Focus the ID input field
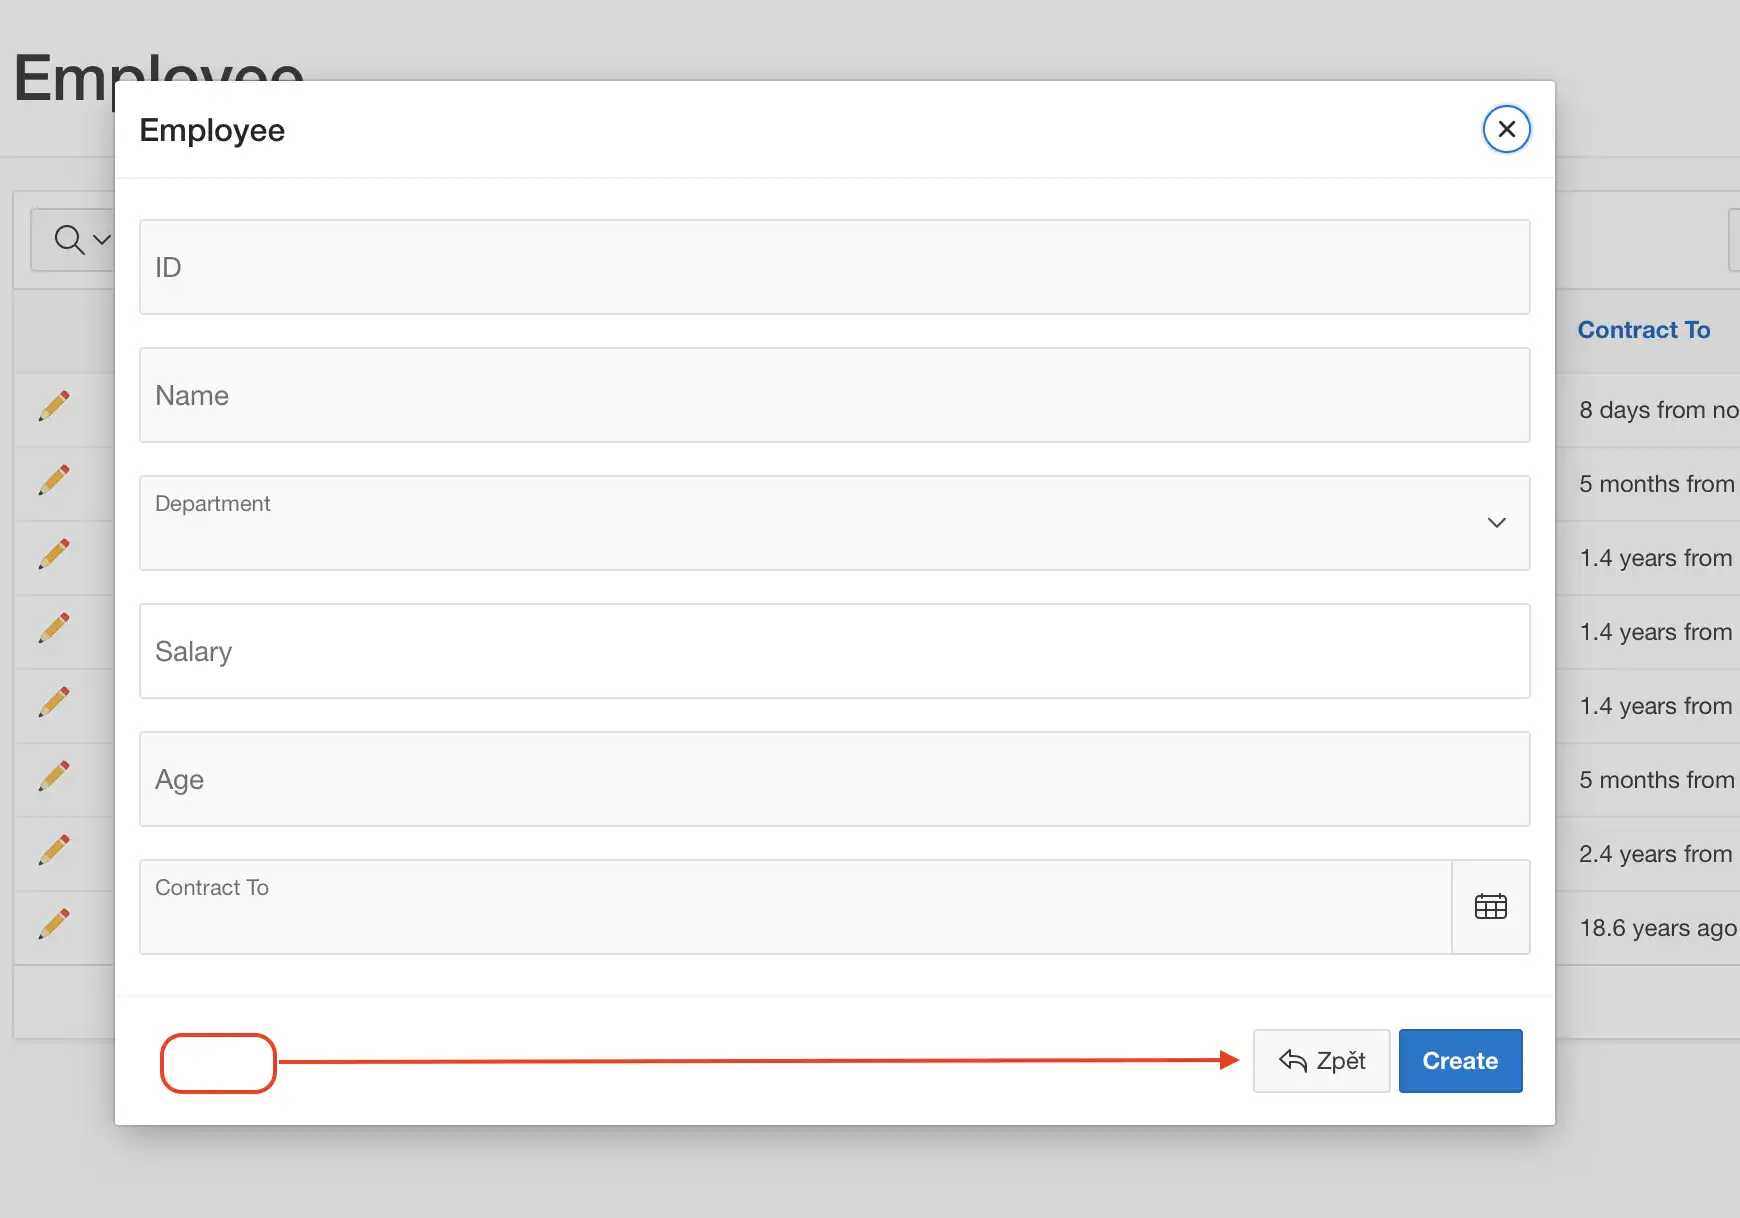 pyautogui.click(x=834, y=267)
